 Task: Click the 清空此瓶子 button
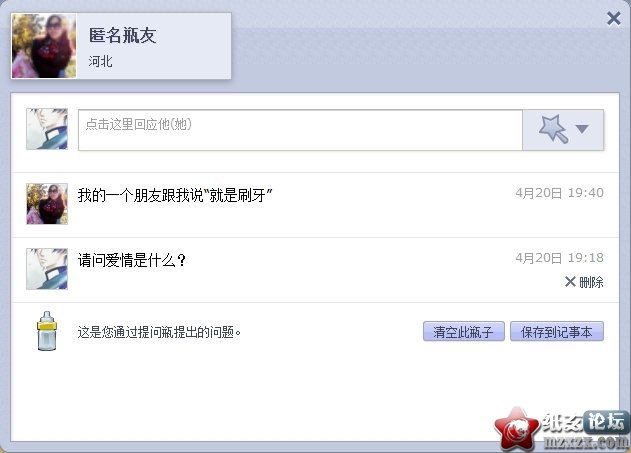coord(464,332)
